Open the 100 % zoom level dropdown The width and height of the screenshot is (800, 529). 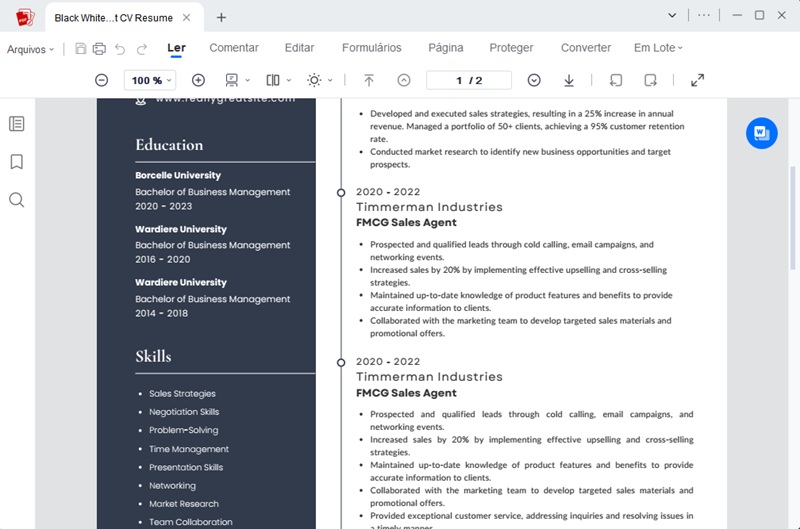[x=151, y=80]
